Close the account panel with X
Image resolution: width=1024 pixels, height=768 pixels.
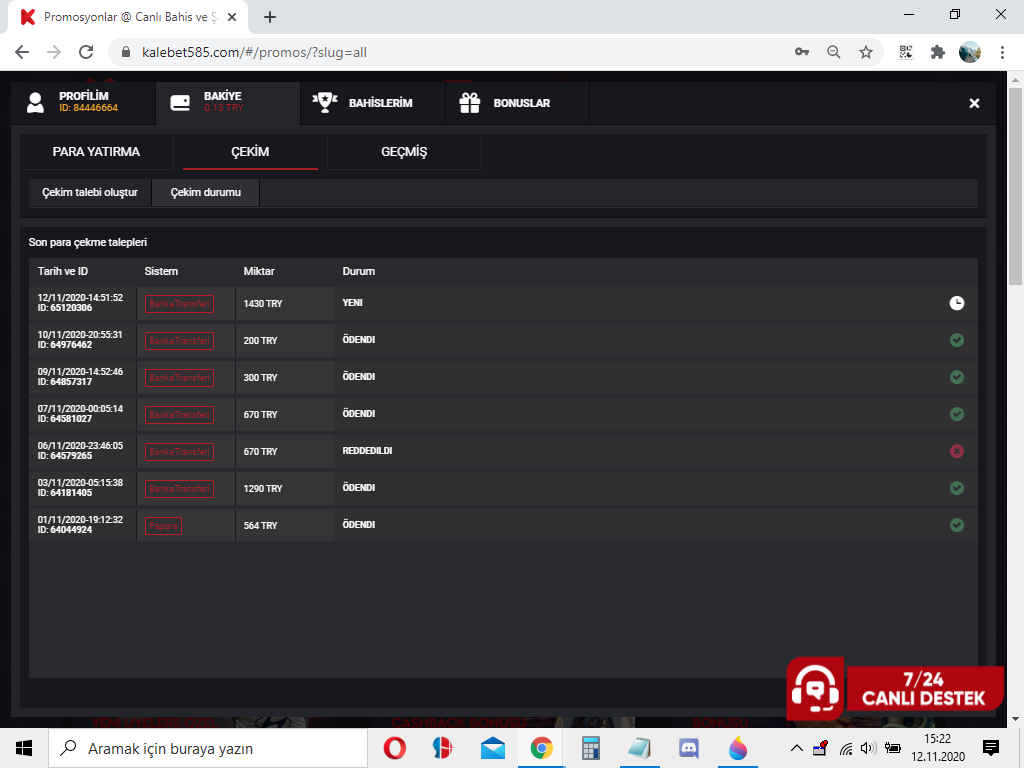coord(974,103)
